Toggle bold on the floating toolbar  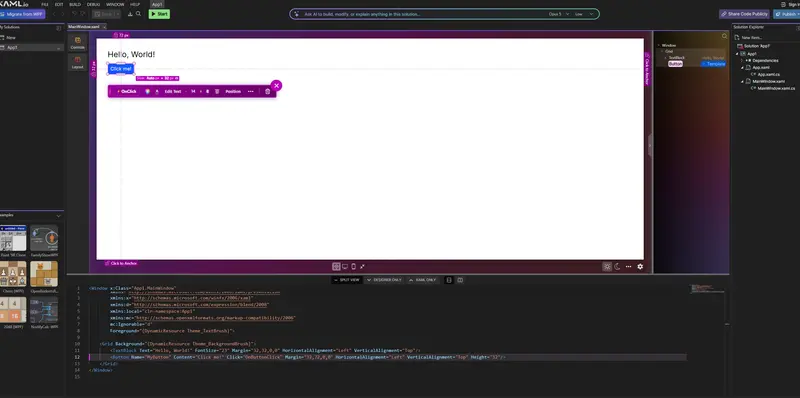208,91
